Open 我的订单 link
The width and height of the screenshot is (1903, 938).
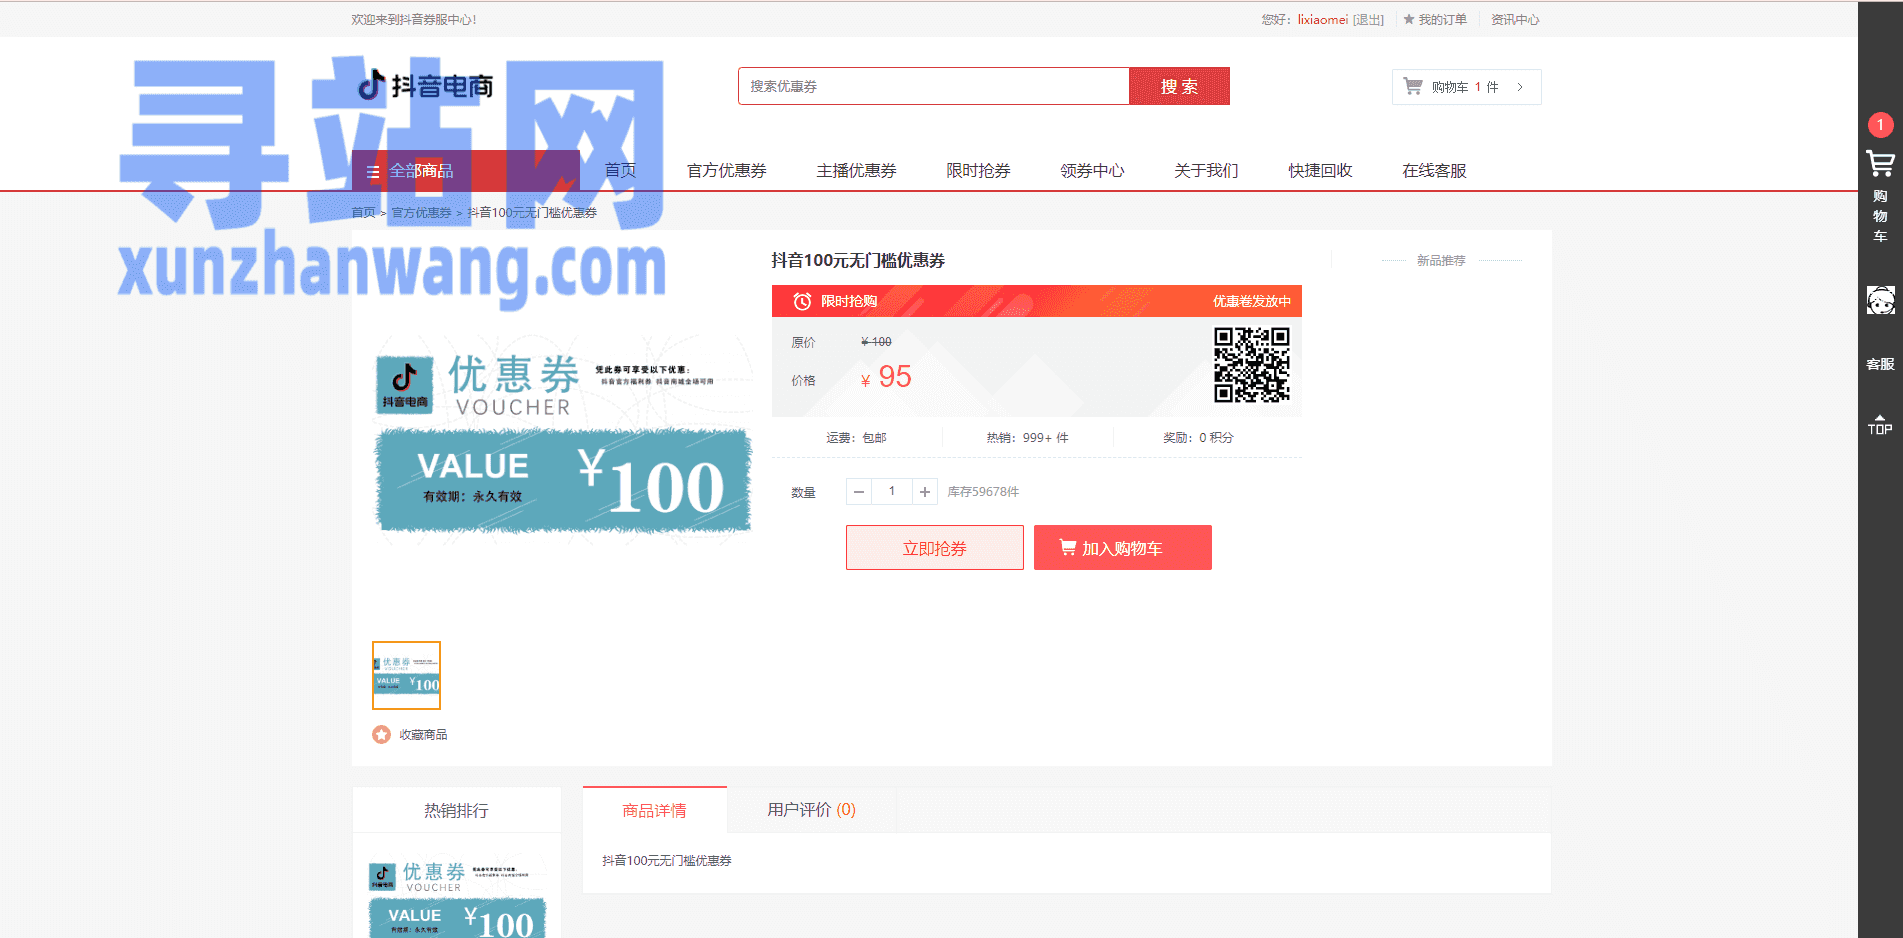(1443, 19)
